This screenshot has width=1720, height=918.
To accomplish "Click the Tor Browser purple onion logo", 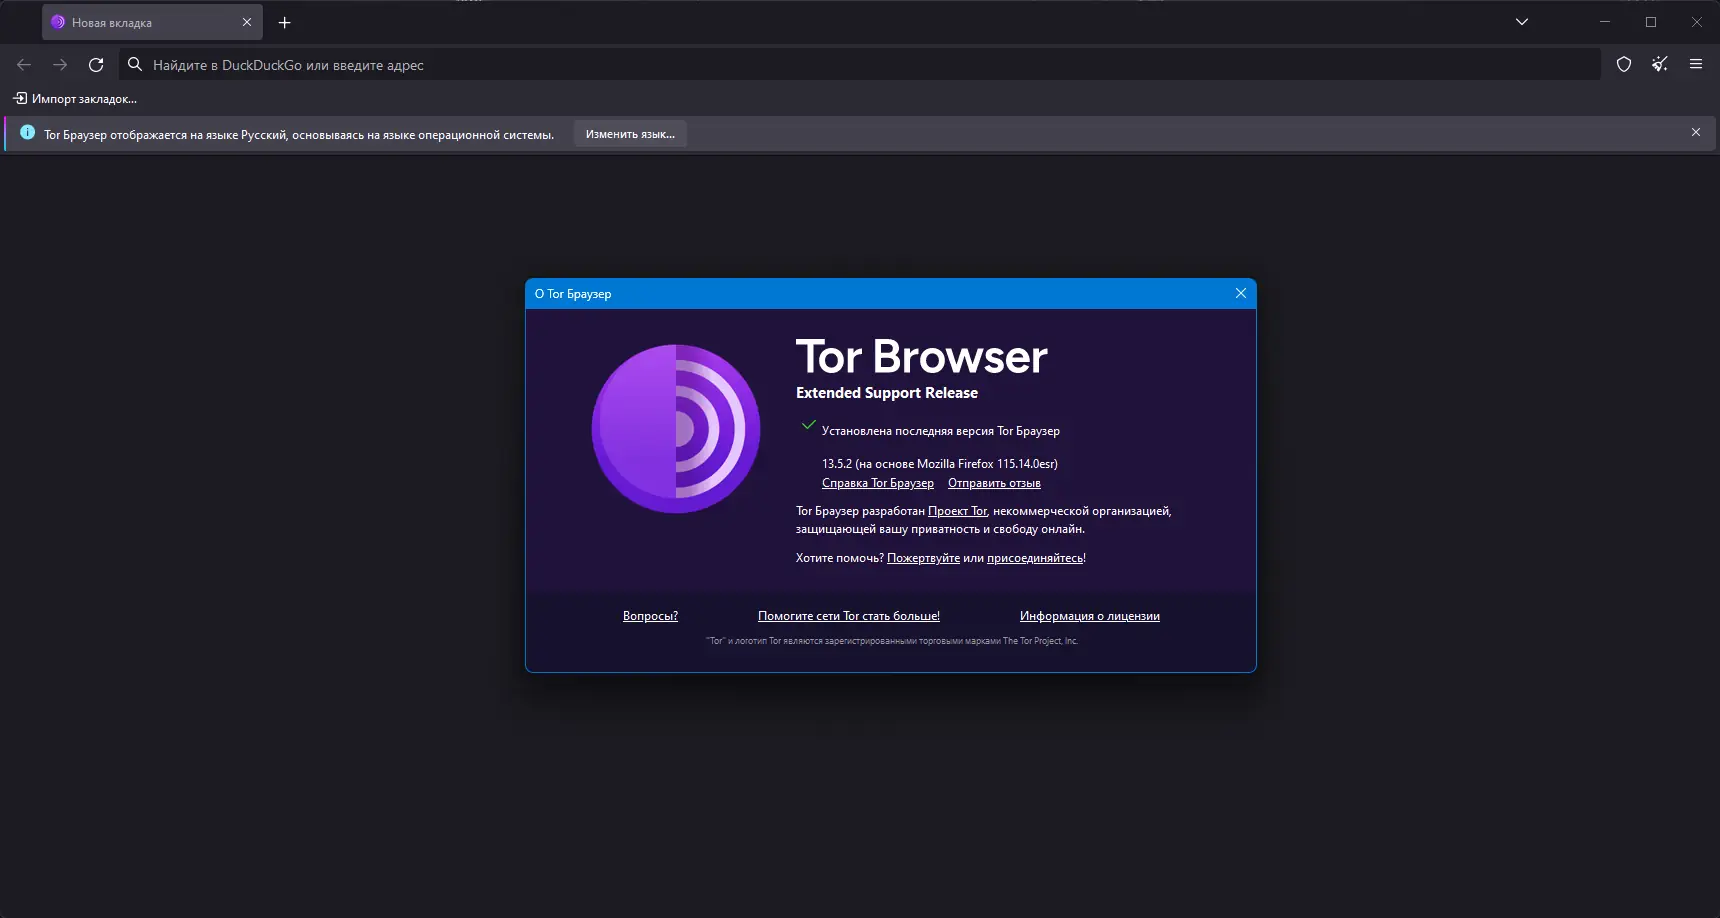I will pos(676,429).
